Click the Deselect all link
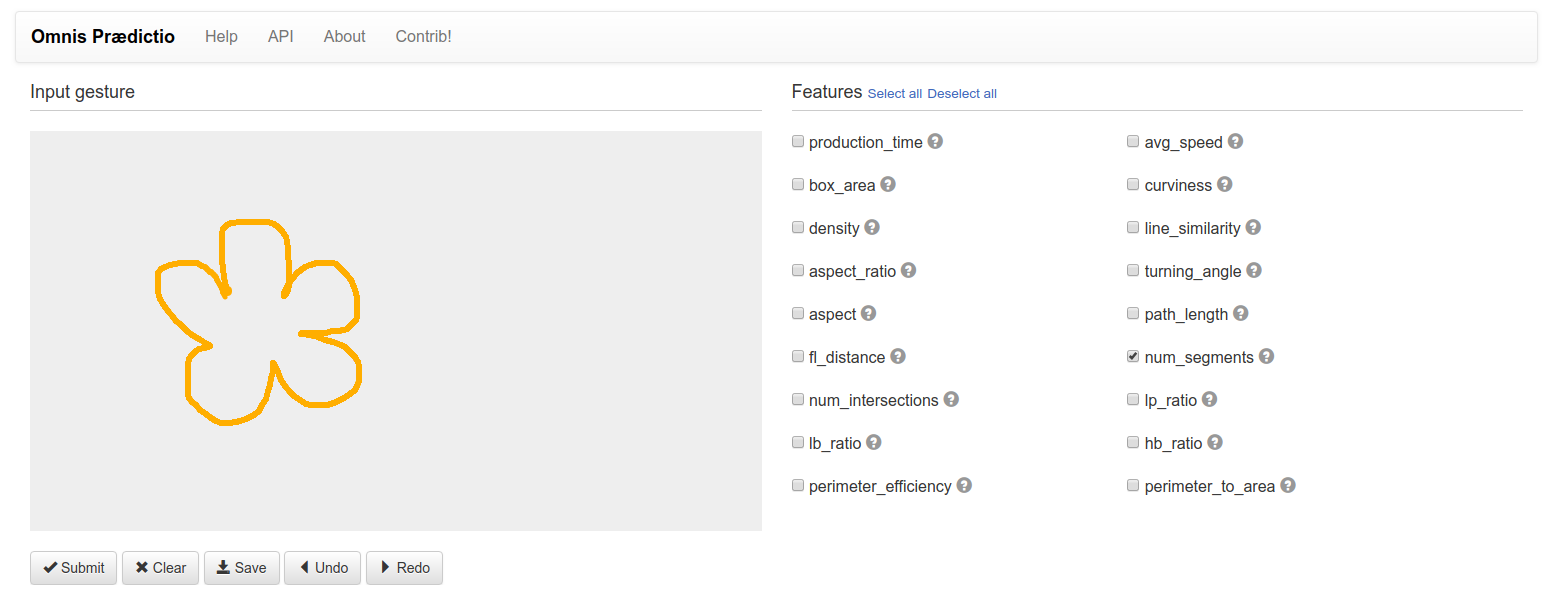 [961, 94]
